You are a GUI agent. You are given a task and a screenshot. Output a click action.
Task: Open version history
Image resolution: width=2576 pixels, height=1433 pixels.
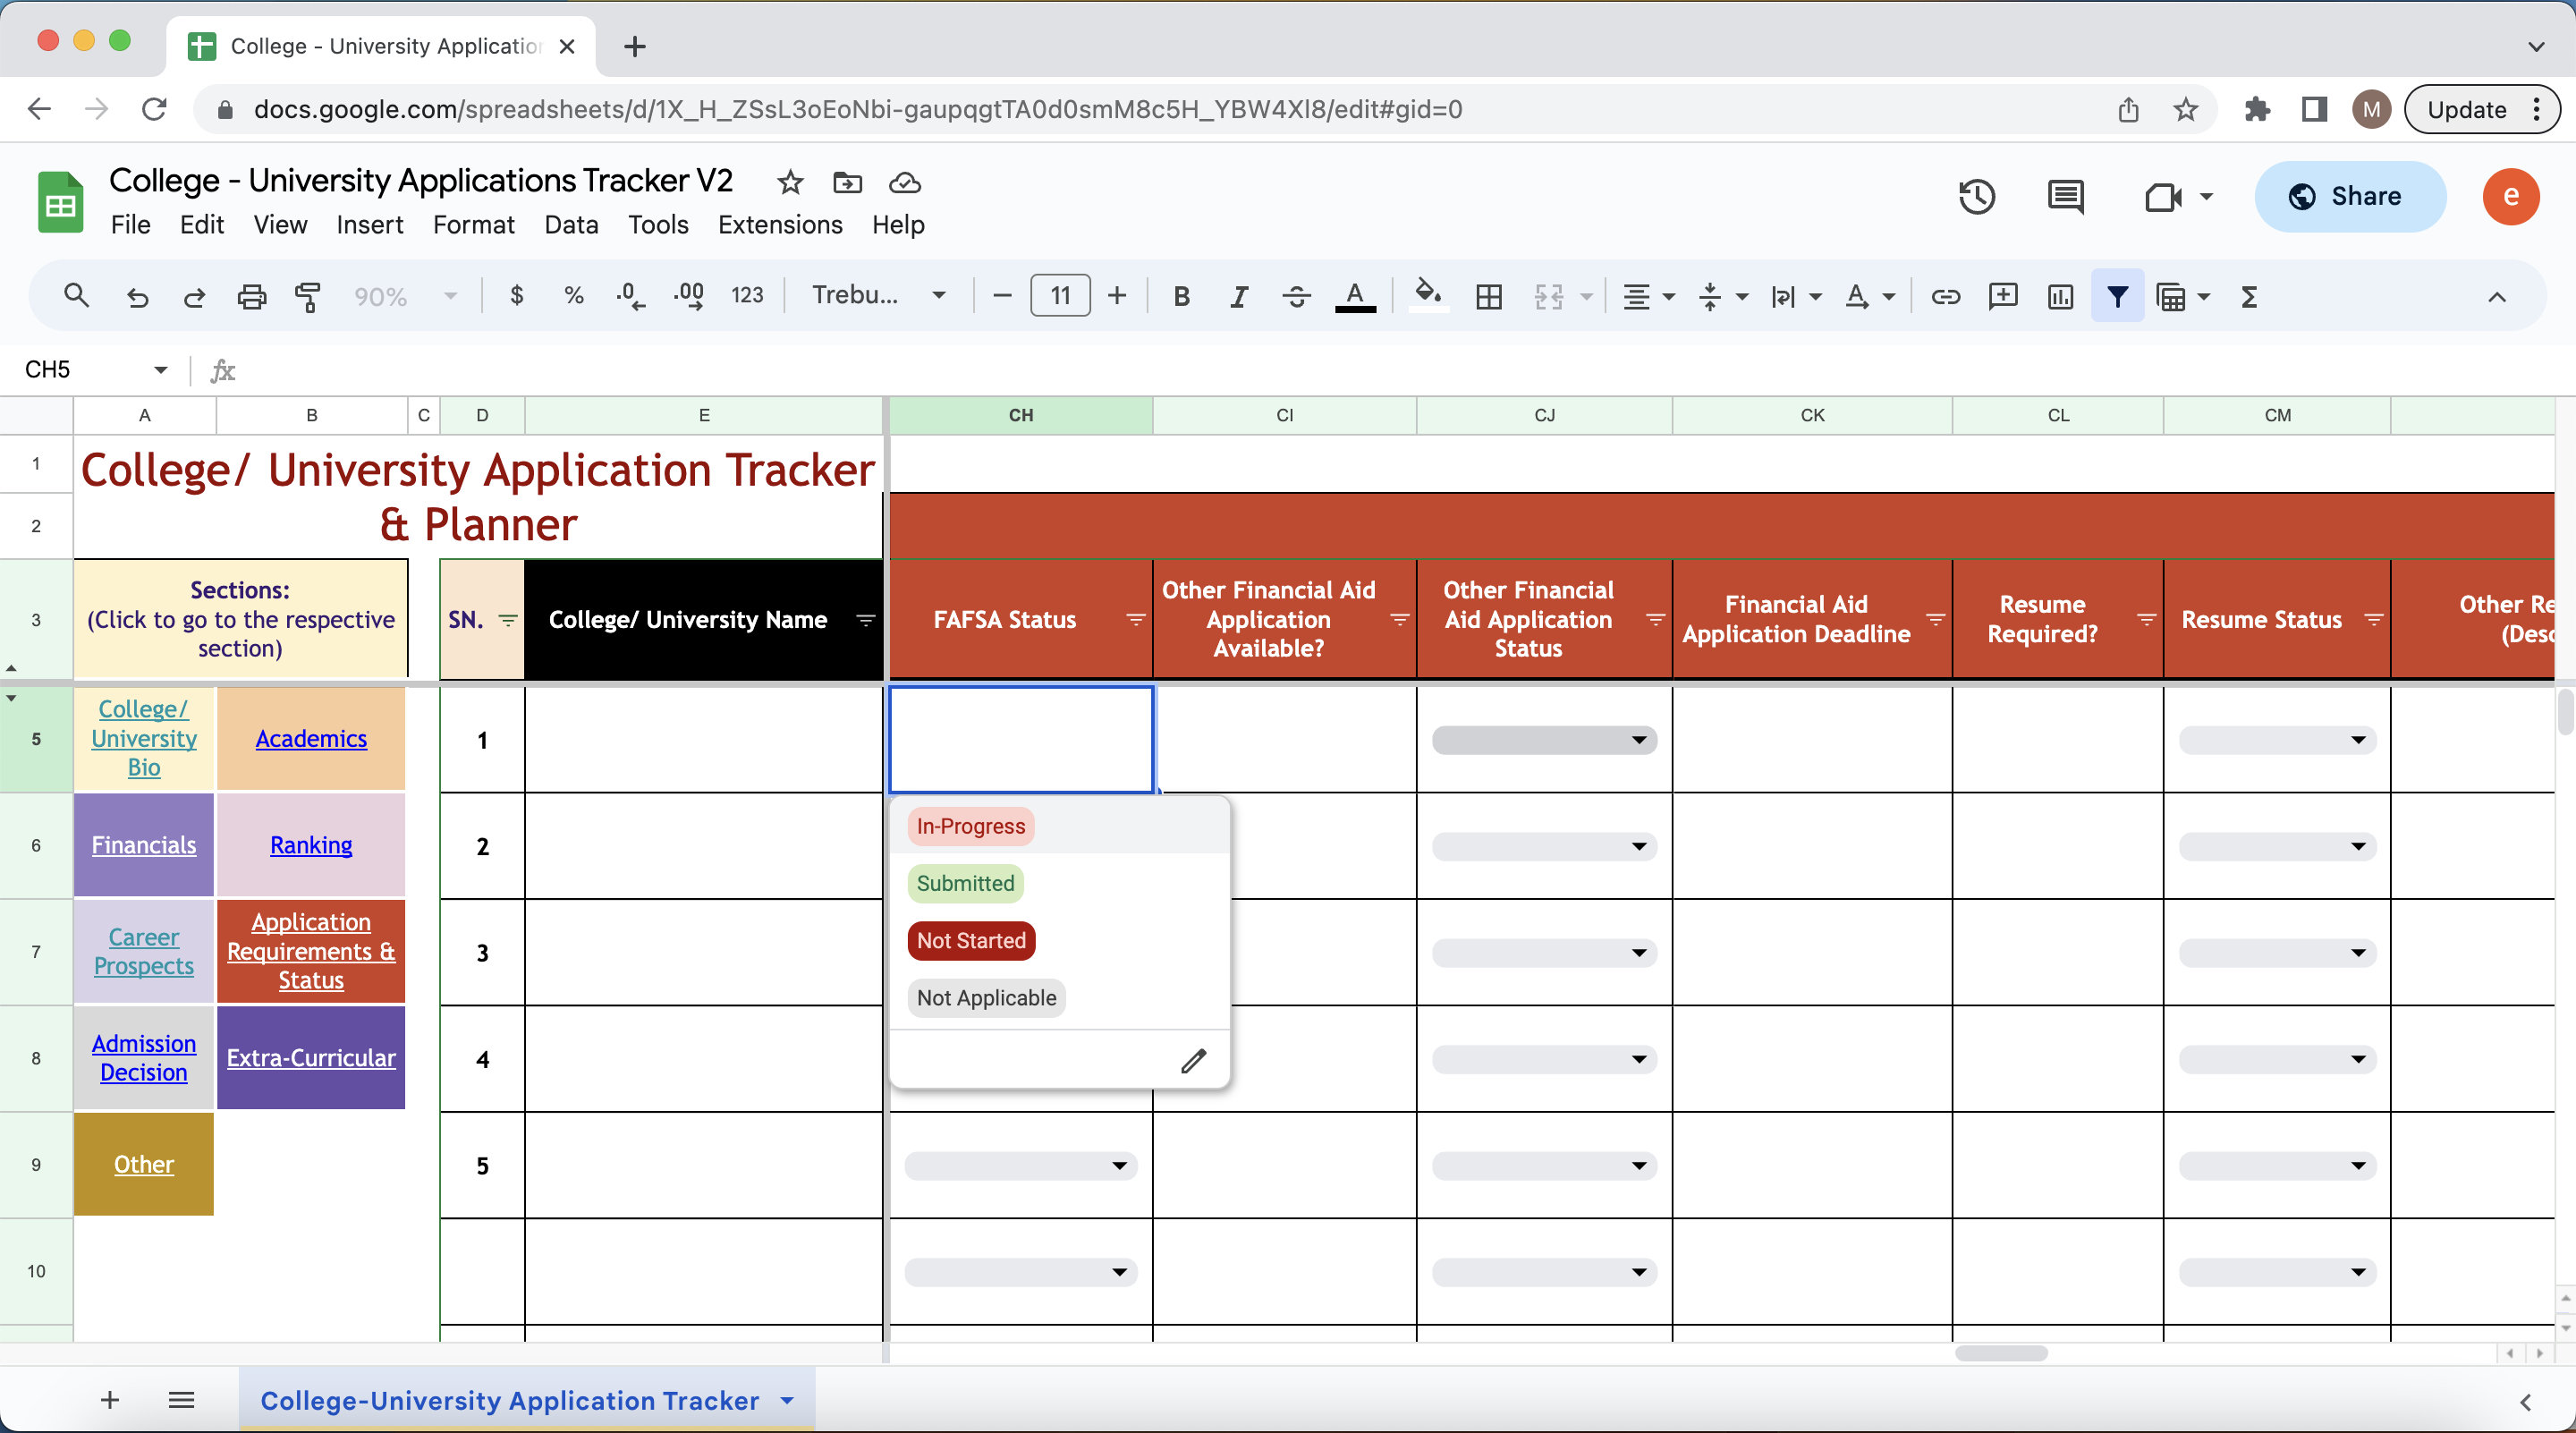click(x=1977, y=197)
